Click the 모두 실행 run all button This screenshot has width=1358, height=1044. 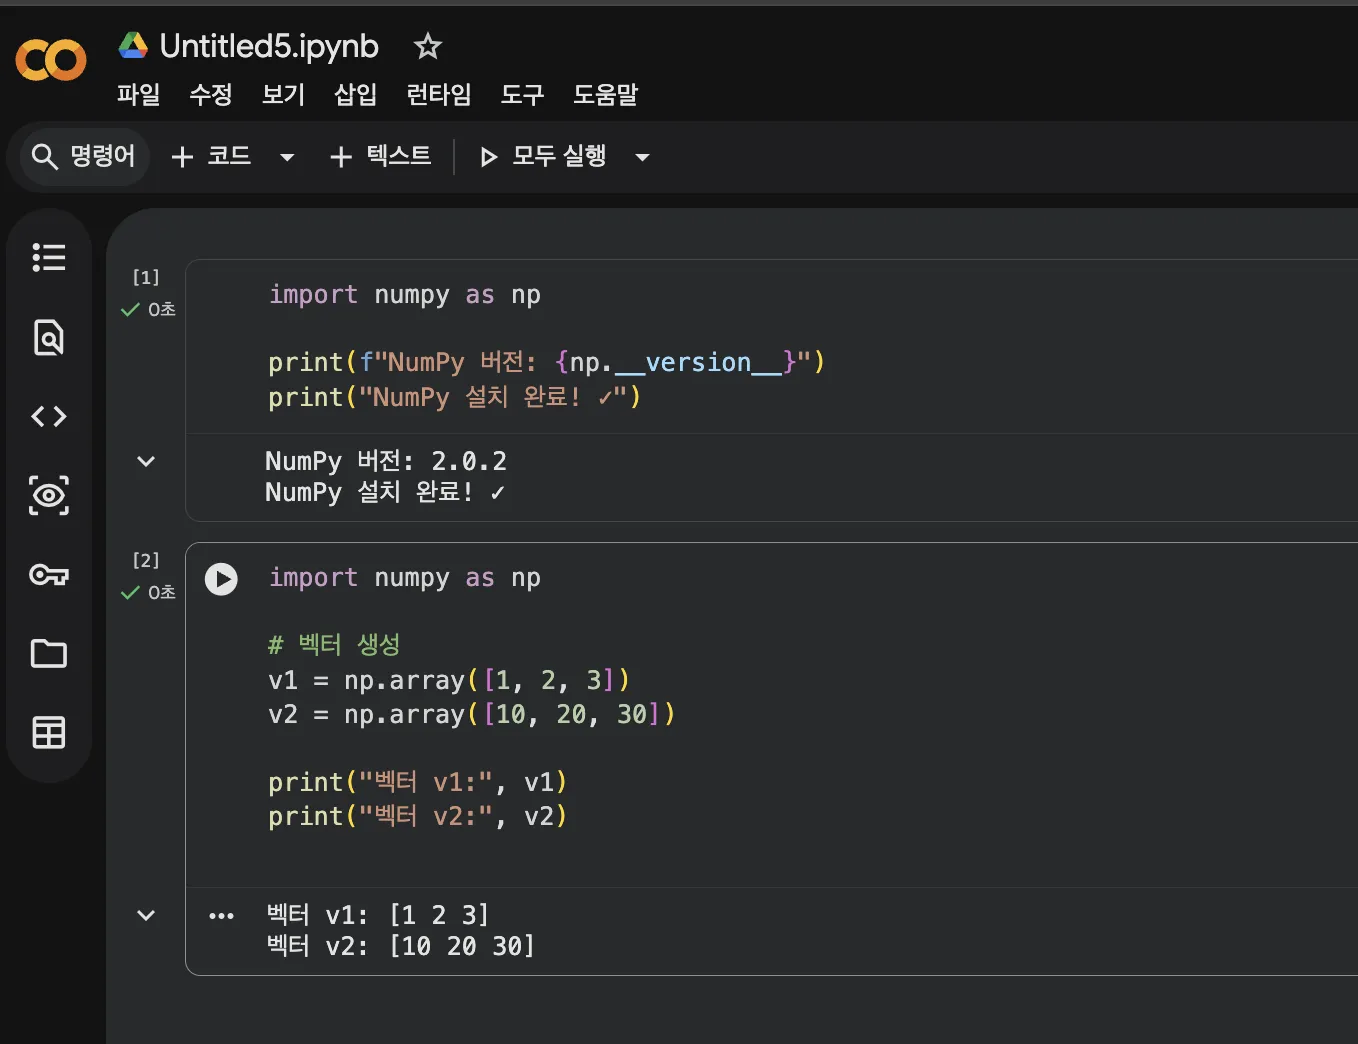pyautogui.click(x=544, y=157)
